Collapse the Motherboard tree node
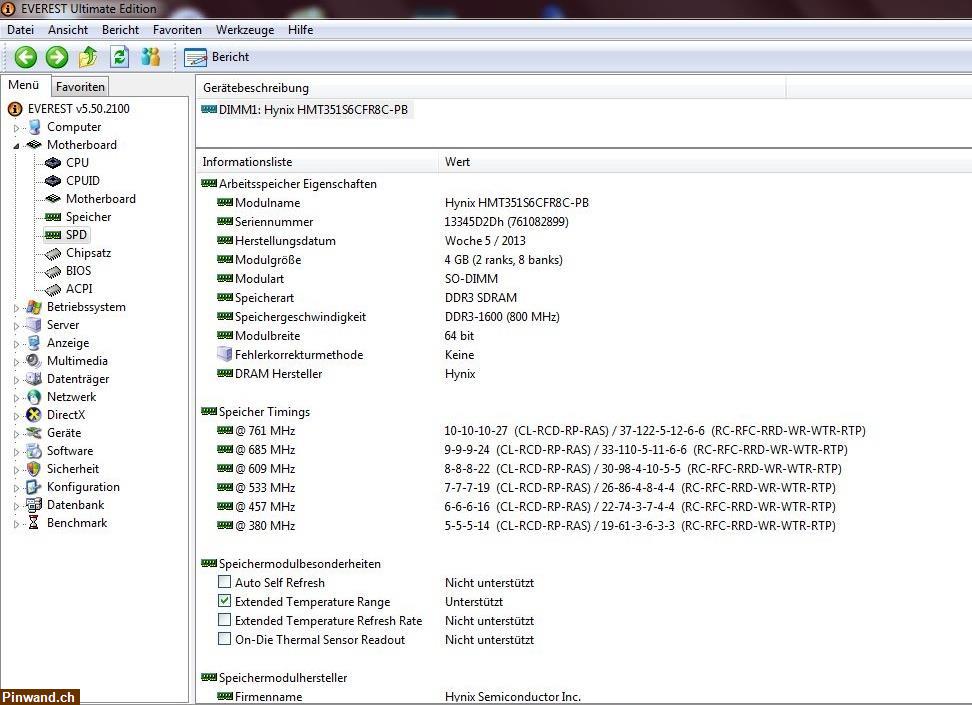 (18, 144)
